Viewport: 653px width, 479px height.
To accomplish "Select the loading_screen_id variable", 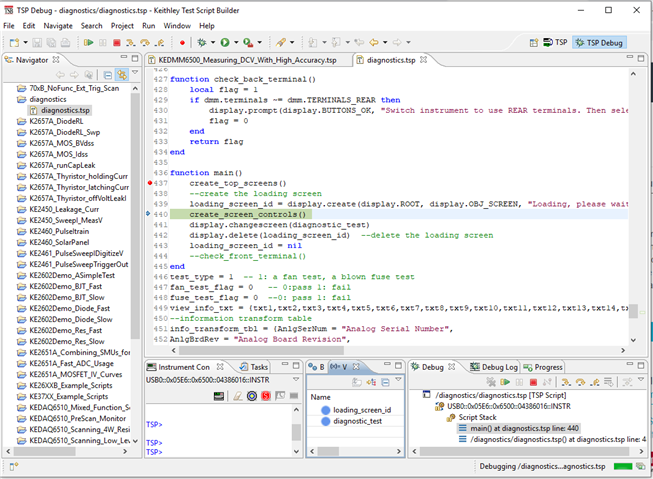I will [x=361, y=410].
